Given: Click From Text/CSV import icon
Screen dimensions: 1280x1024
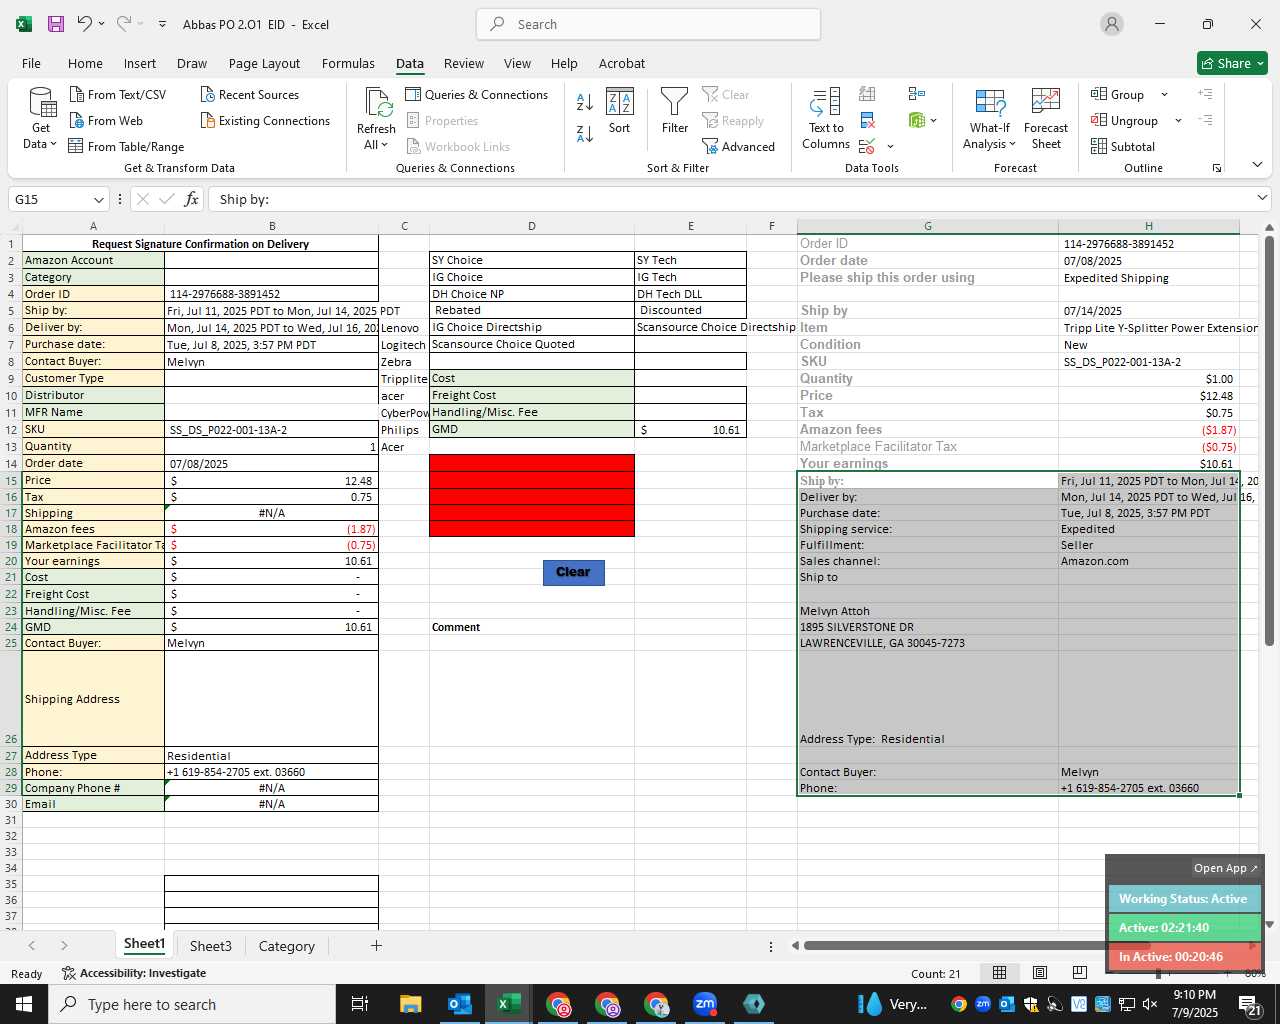Looking at the screenshot, I should point(117,94).
